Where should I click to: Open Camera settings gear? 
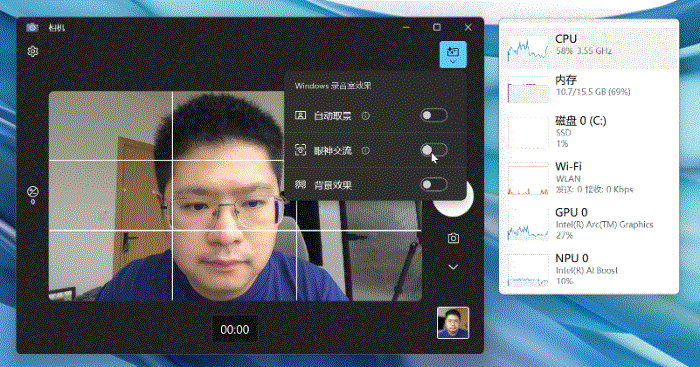(x=33, y=51)
